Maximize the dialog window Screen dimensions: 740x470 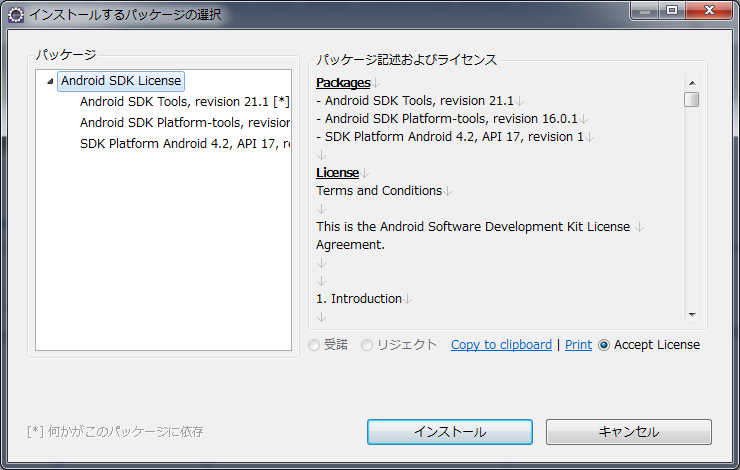pos(672,10)
